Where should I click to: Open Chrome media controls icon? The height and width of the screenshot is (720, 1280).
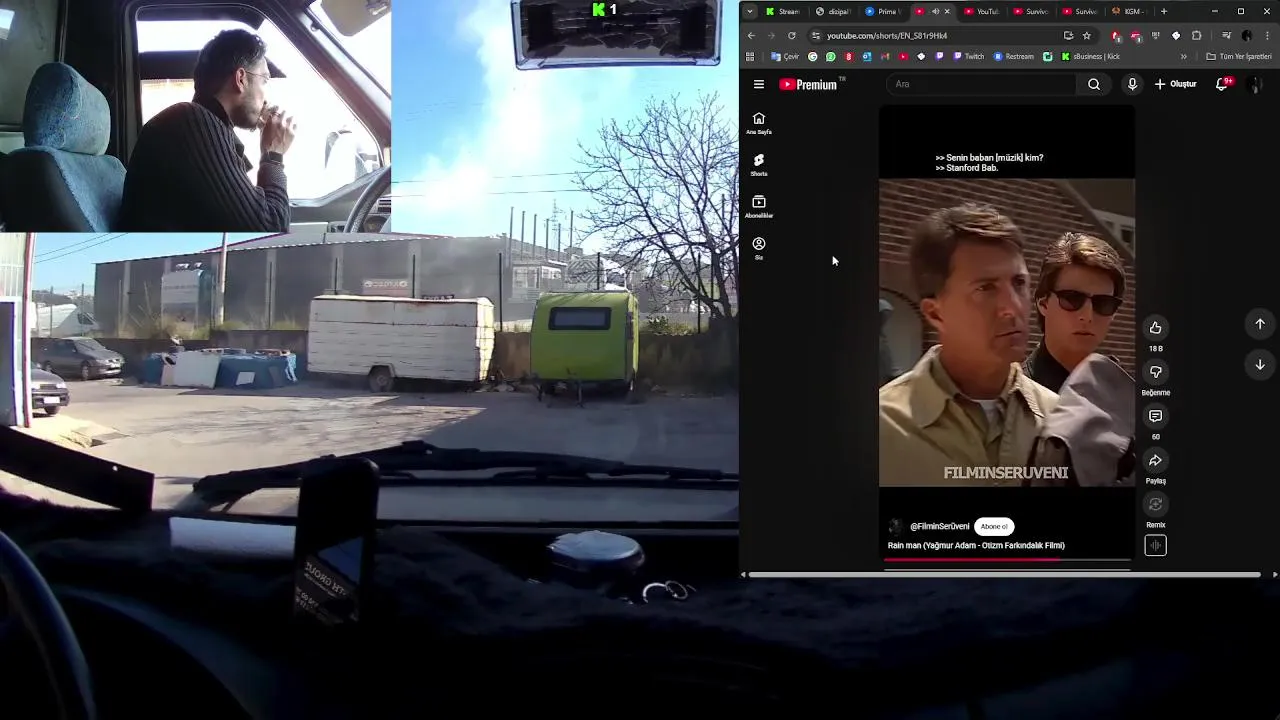1226,35
